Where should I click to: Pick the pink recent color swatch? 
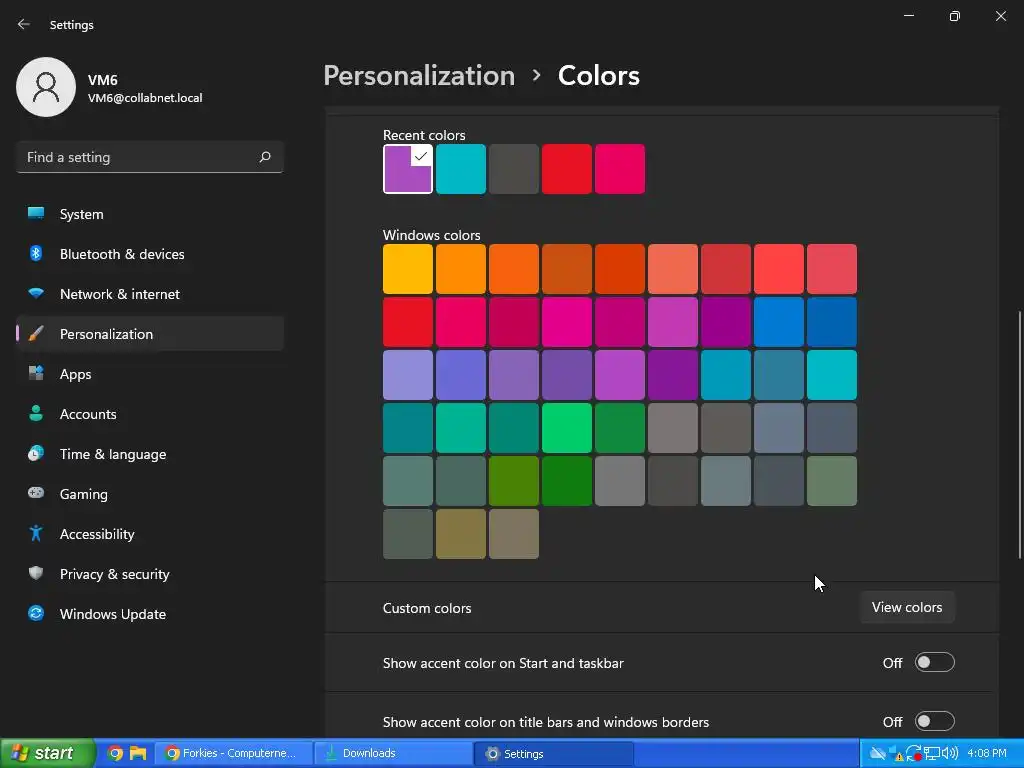pos(620,169)
